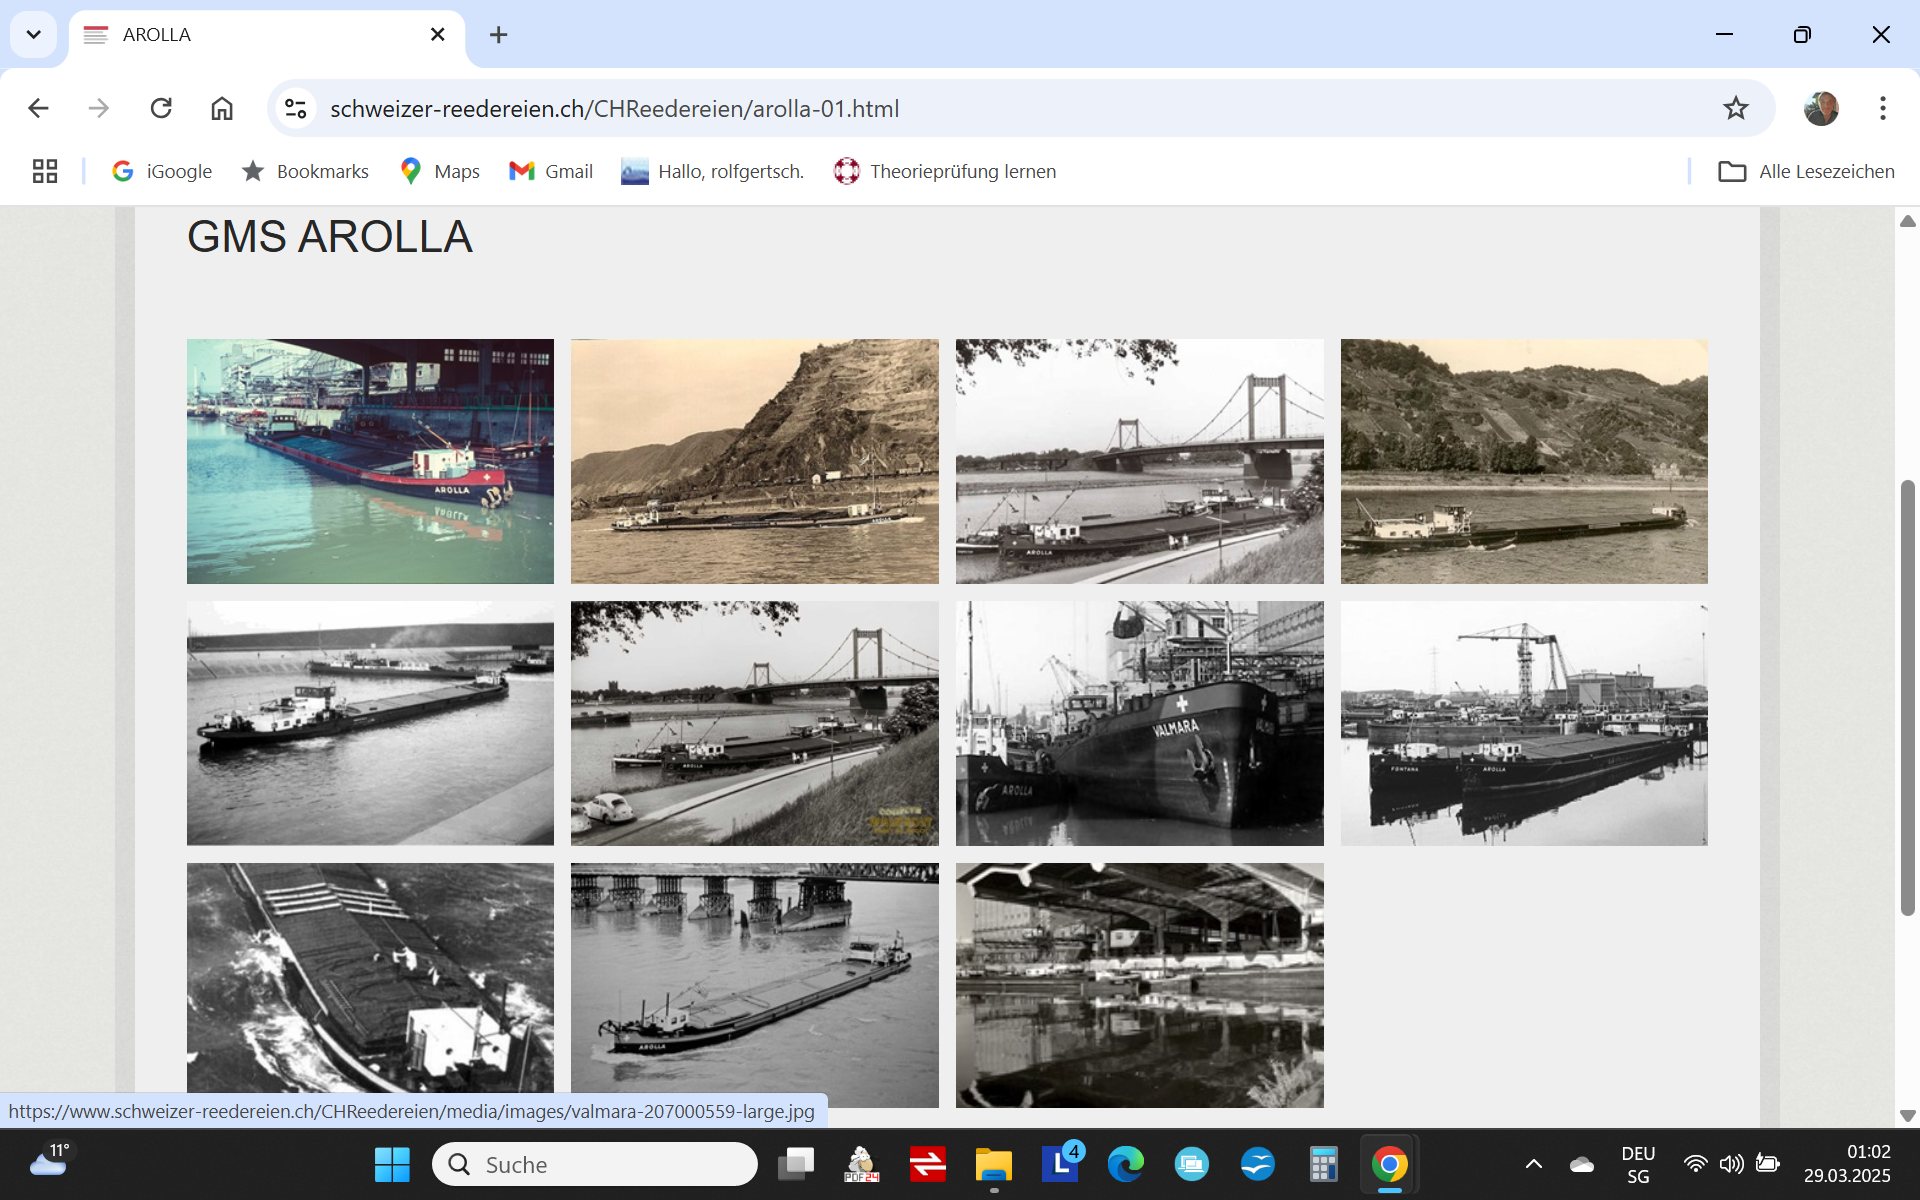
Task: Open new tab with plus button
Action: 498,35
